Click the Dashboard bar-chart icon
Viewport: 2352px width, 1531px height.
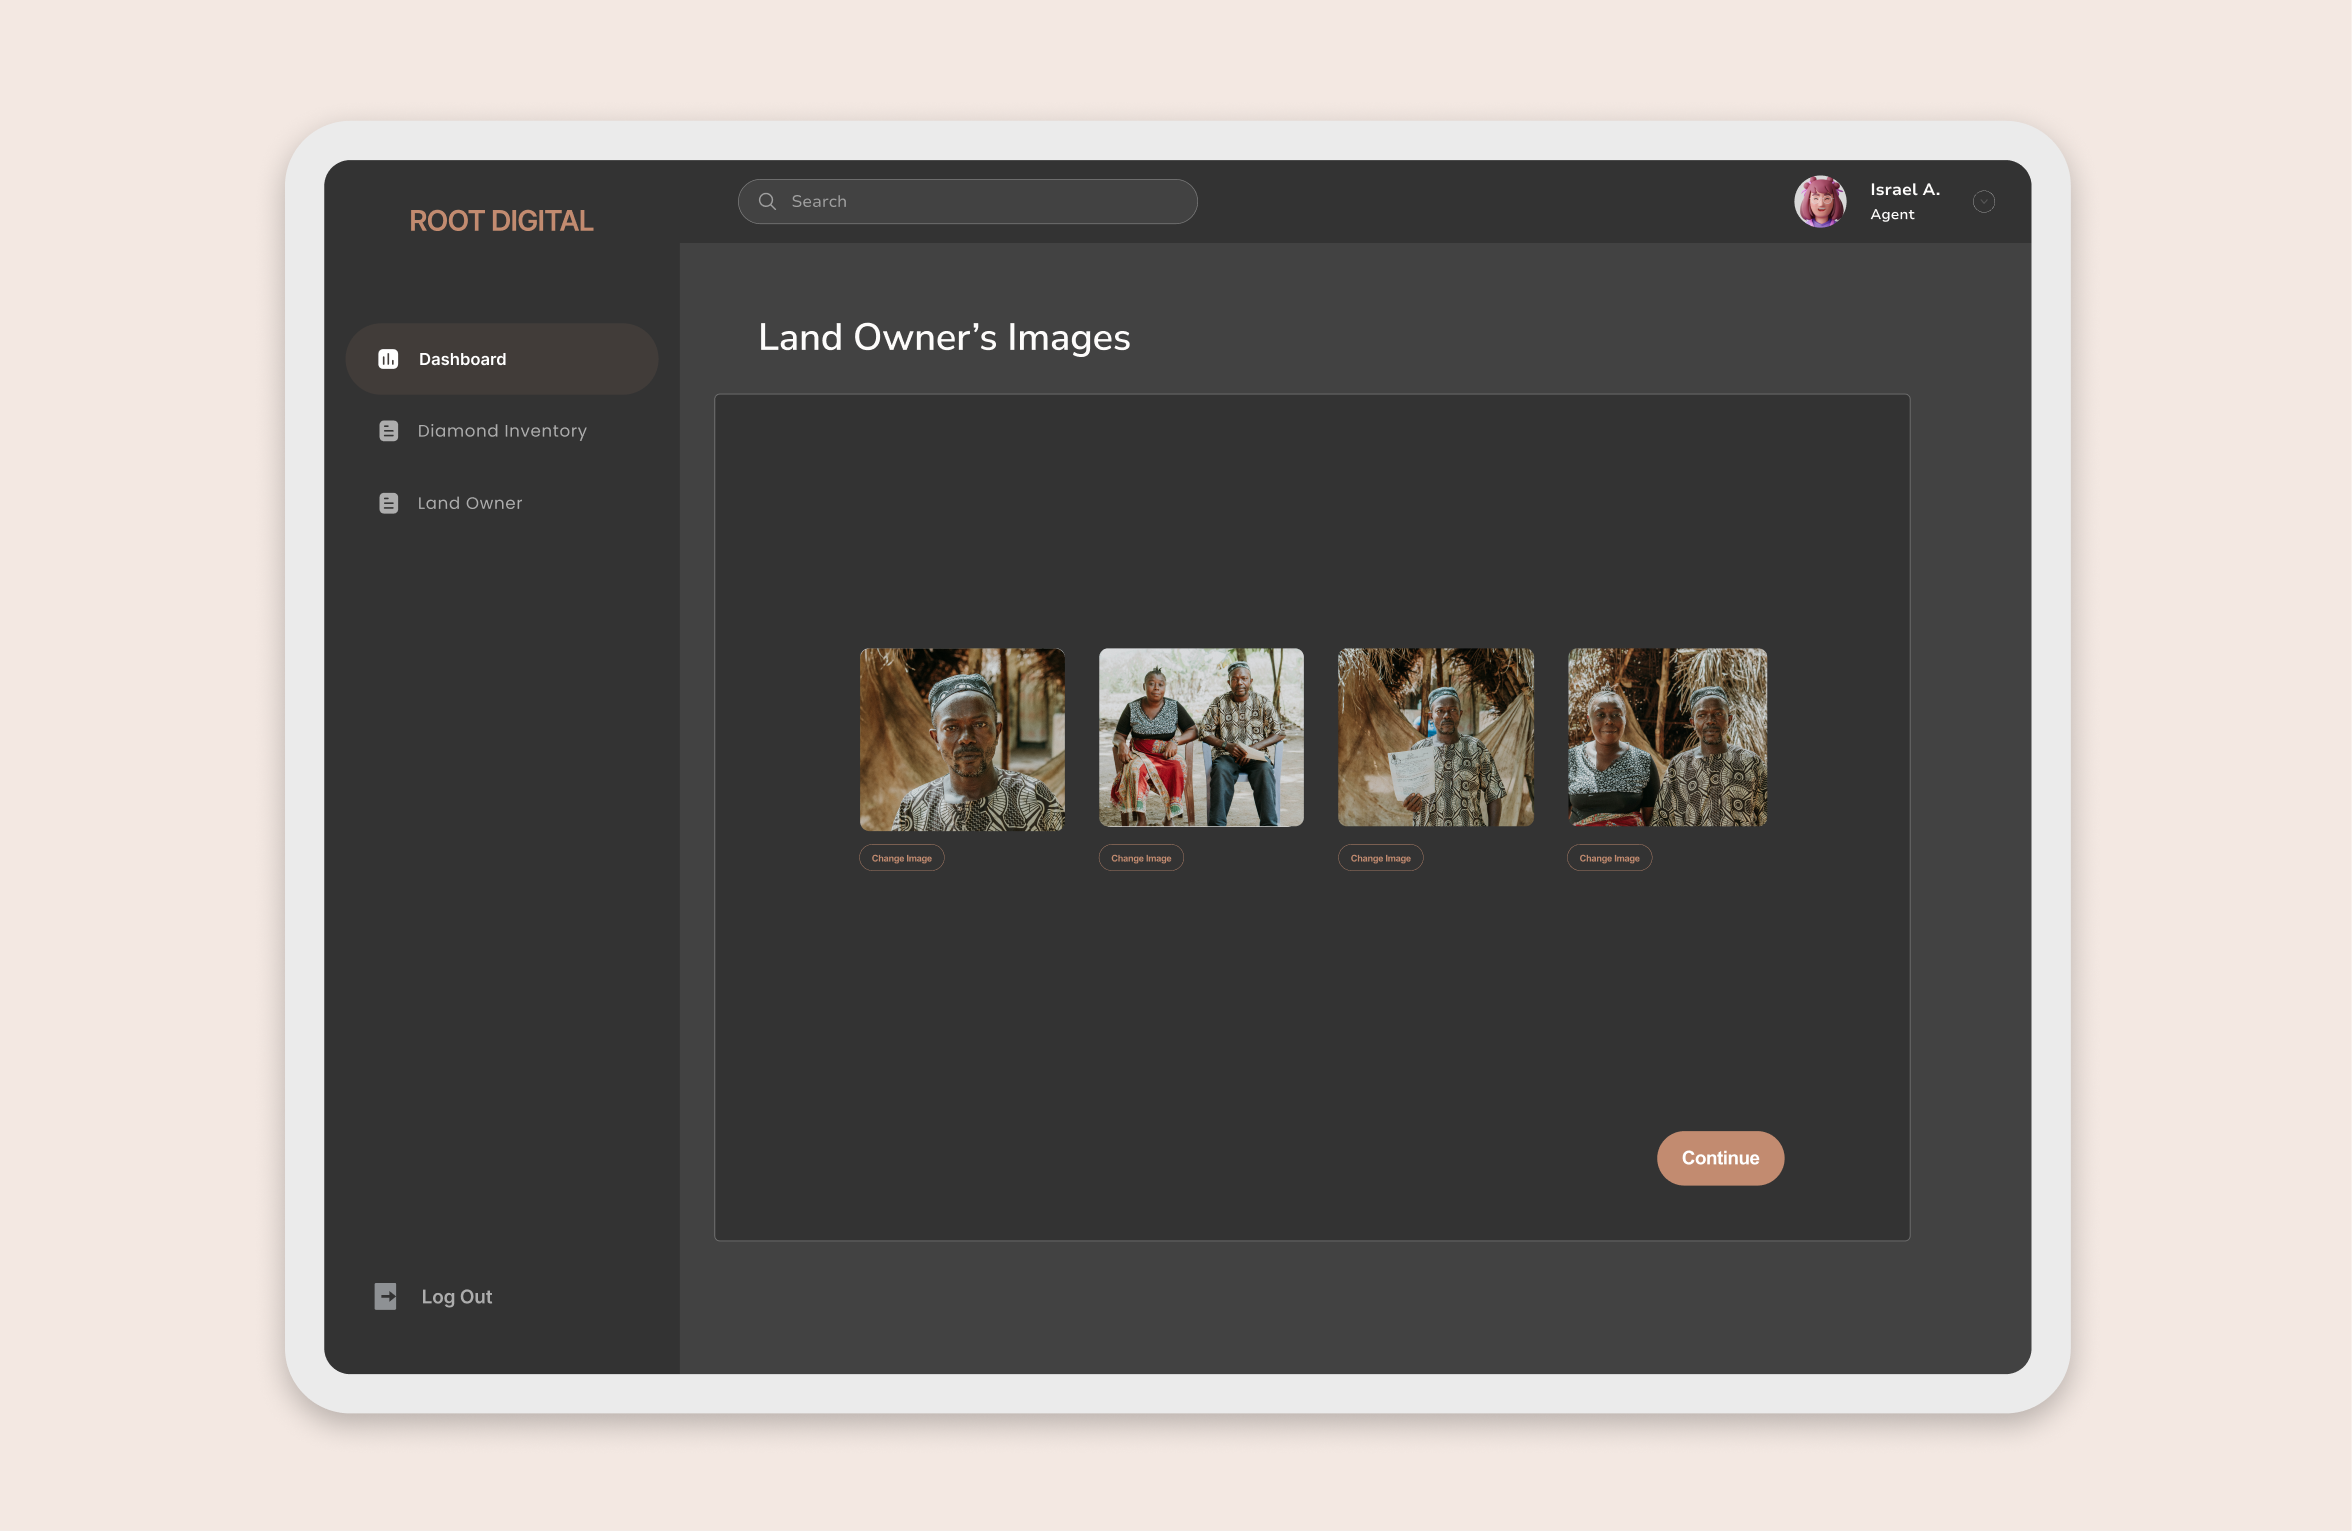[x=388, y=359]
